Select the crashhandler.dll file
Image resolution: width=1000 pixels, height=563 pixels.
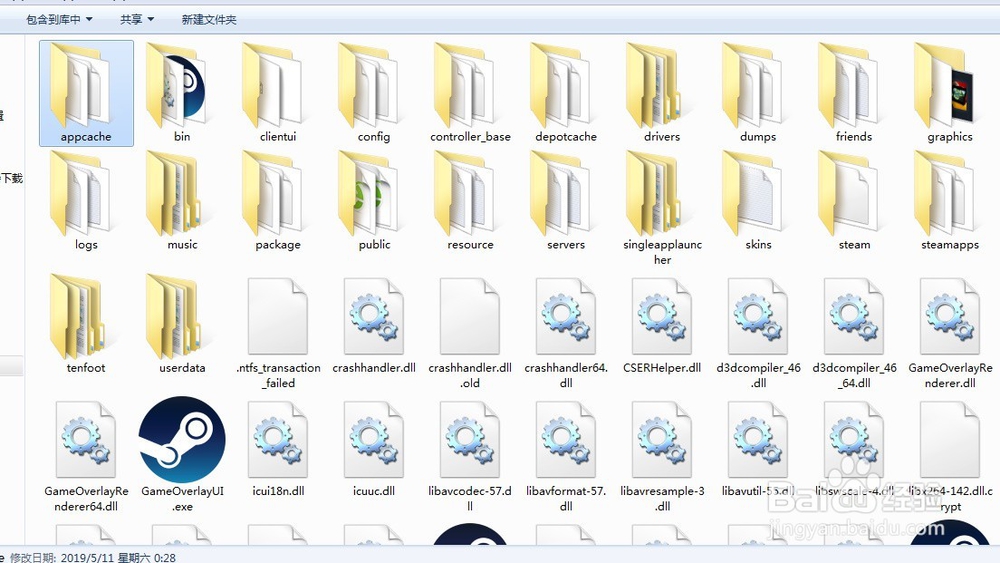374,325
